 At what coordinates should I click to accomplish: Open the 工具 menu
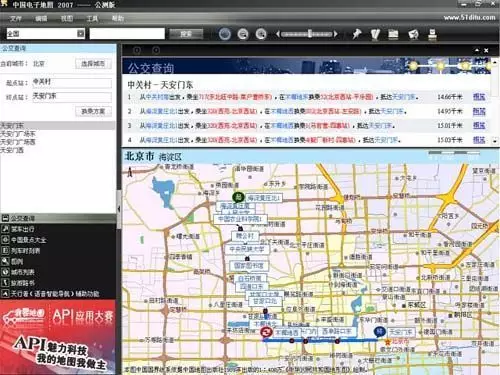tap(92, 19)
